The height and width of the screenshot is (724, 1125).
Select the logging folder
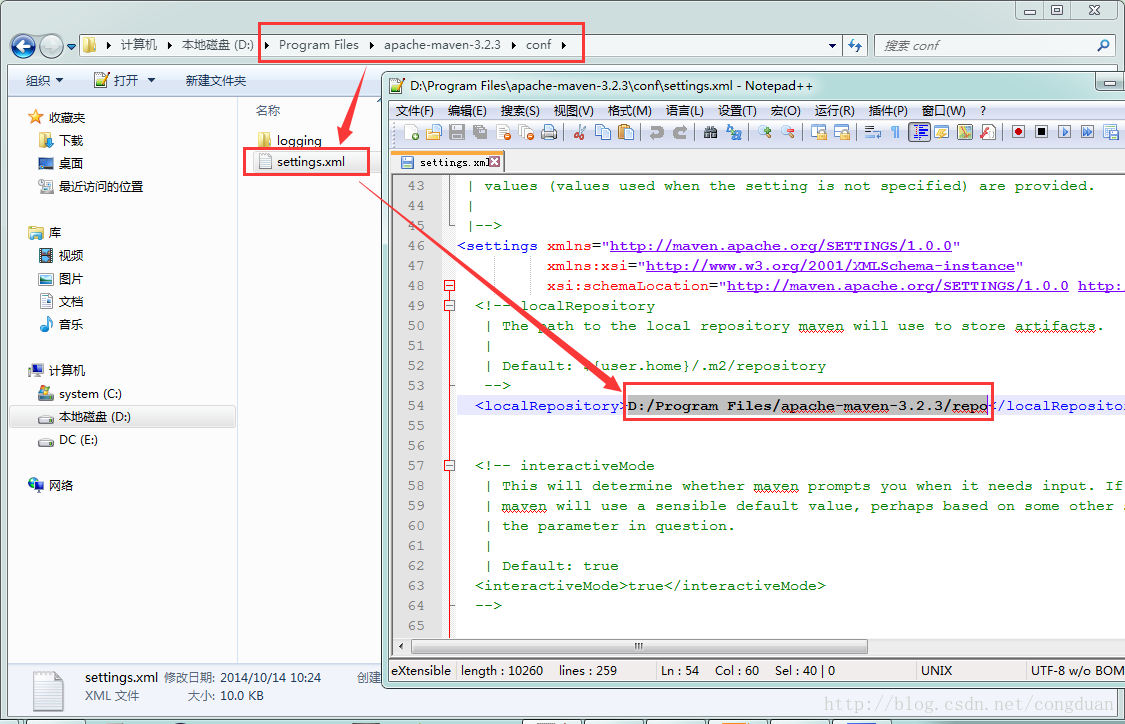coord(290,141)
